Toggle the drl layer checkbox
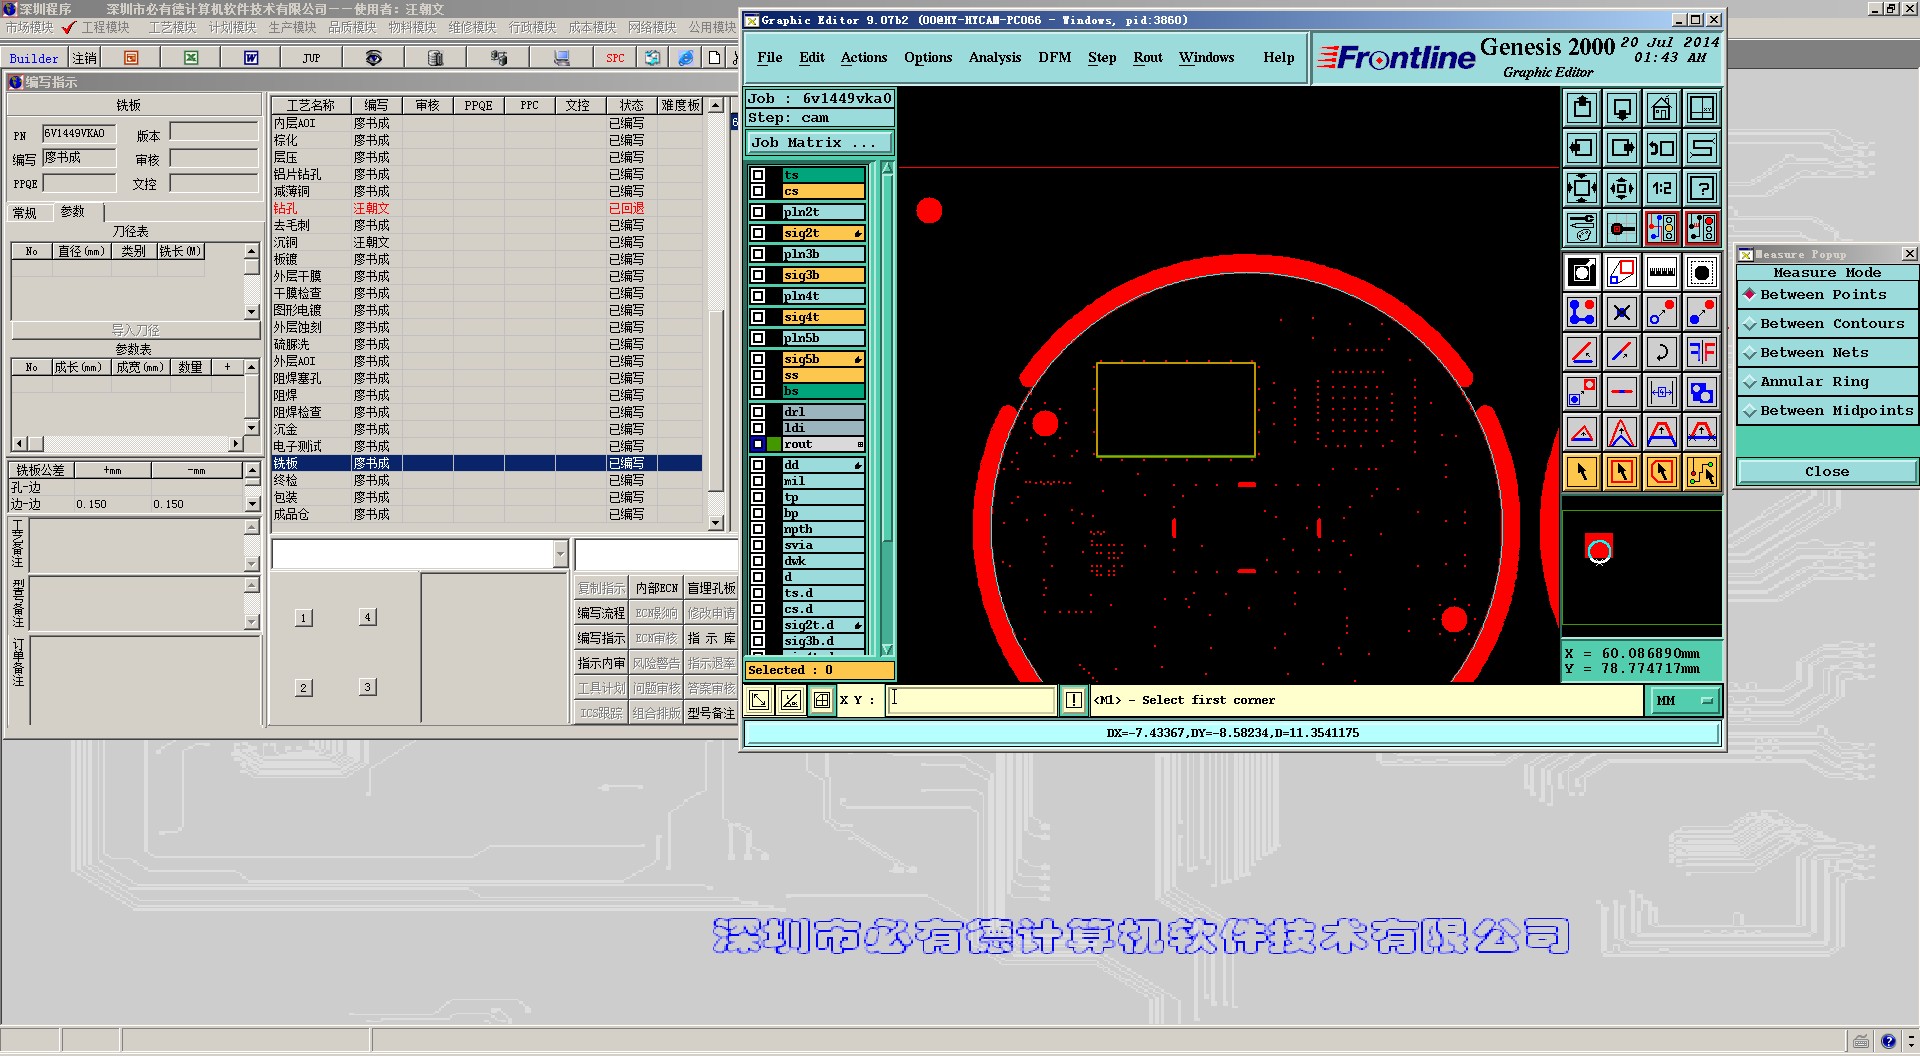This screenshot has width=1920, height=1056. pyautogui.click(x=758, y=412)
